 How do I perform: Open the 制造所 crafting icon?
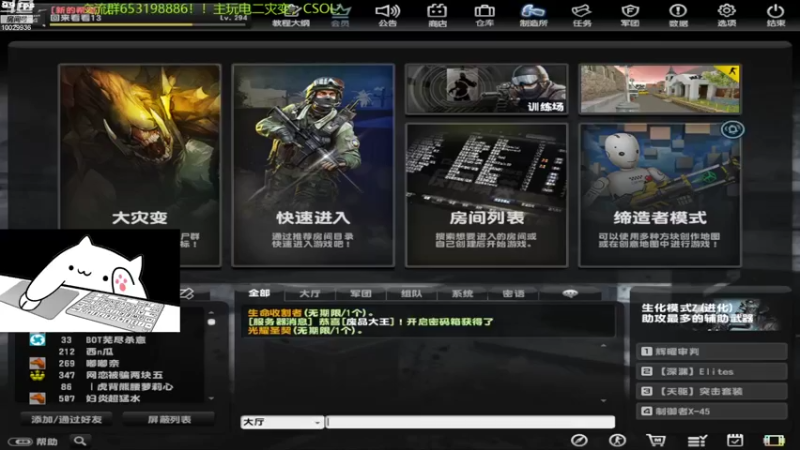coord(533,15)
